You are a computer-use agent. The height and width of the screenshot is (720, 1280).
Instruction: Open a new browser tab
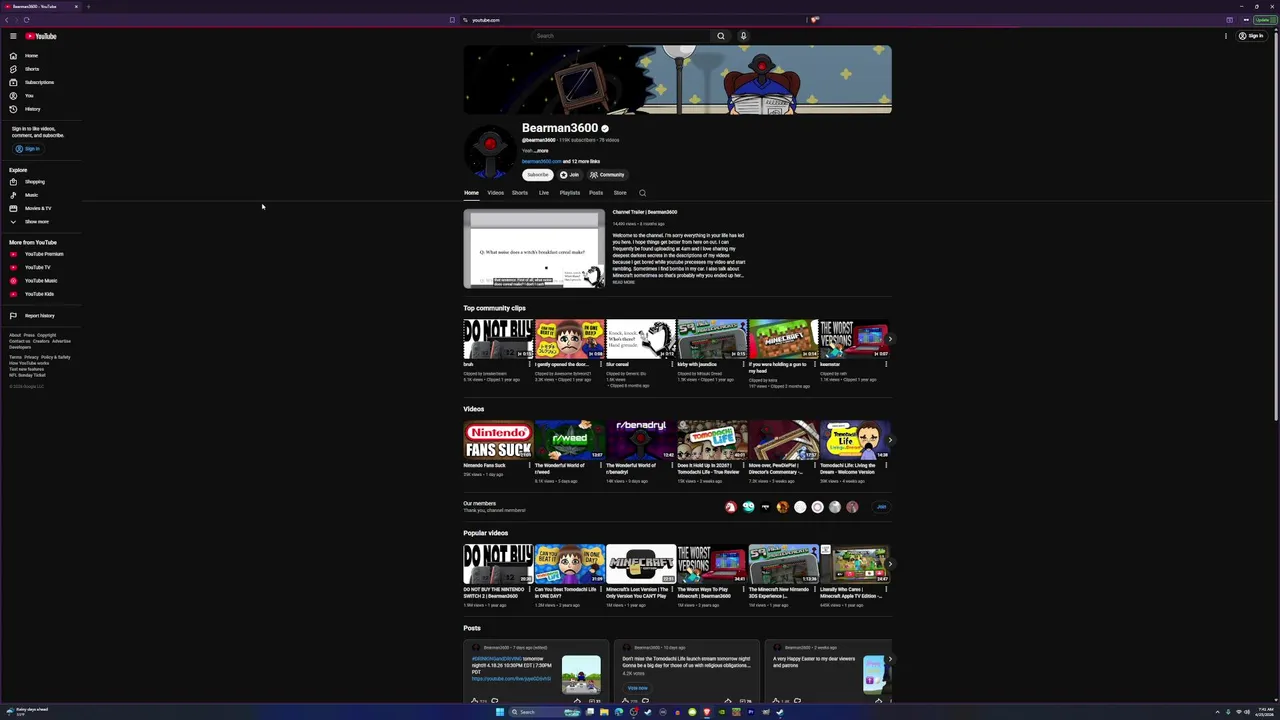88,6
